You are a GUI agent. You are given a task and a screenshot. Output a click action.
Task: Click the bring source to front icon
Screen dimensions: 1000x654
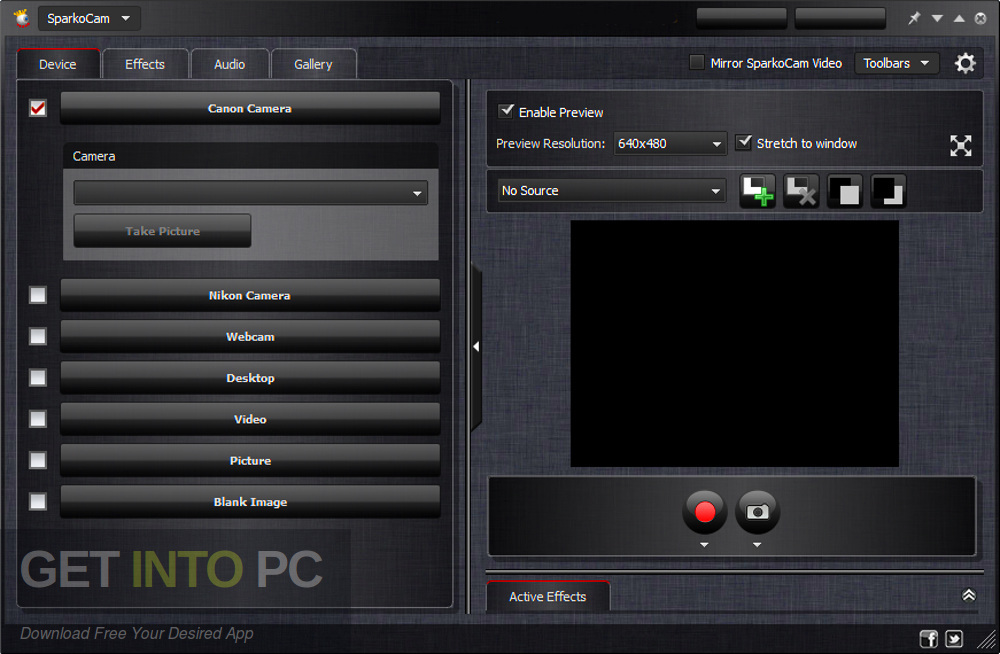tap(844, 191)
